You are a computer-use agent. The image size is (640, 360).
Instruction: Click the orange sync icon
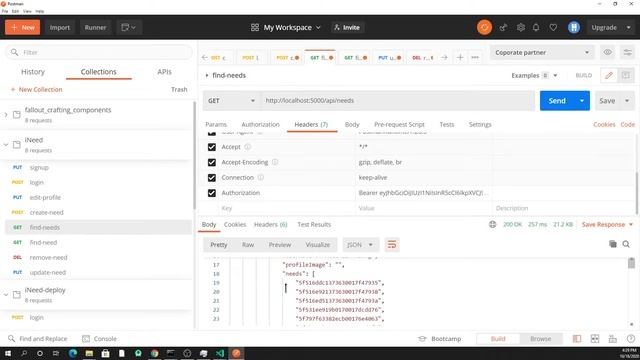(x=484, y=27)
